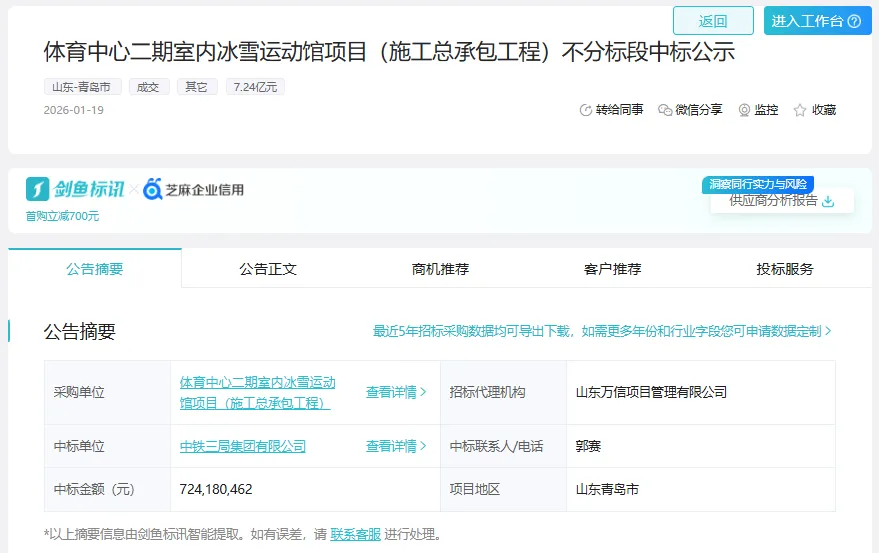879x553 pixels.
Task: Click the 山东-青岛市 region tag
Action: pyautogui.click(x=83, y=87)
